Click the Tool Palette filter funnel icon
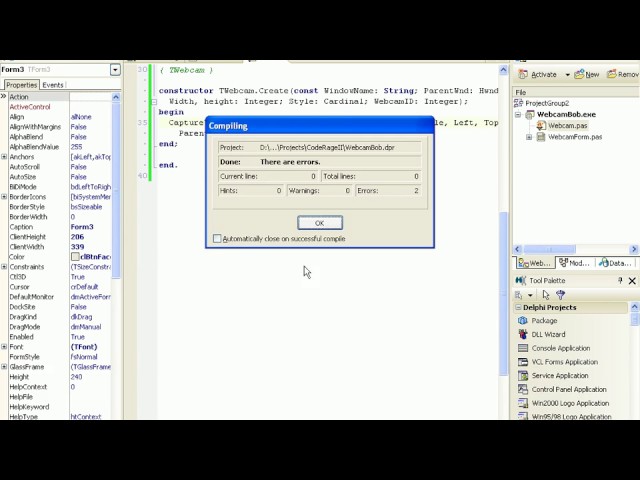This screenshot has height=480, width=640. 561,295
